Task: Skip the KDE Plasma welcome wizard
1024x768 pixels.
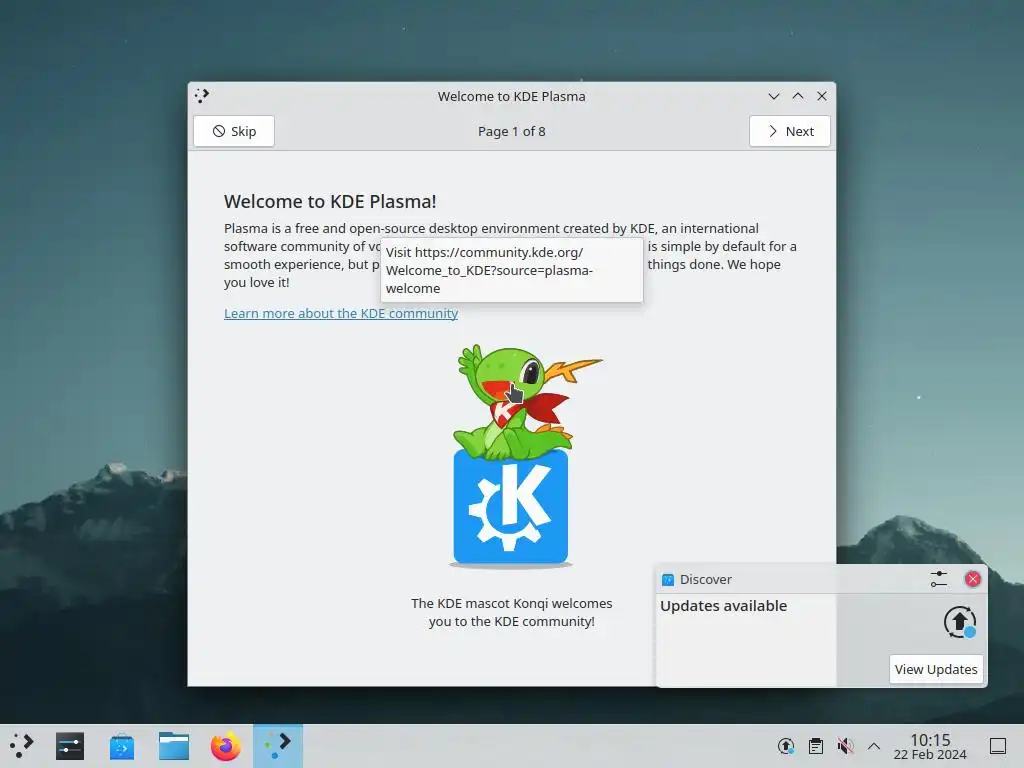Action: tap(234, 131)
